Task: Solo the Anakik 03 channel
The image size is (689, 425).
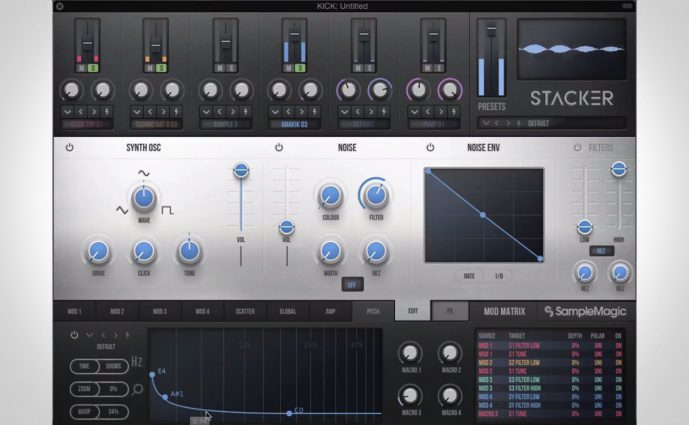Action: pyautogui.click(x=300, y=68)
